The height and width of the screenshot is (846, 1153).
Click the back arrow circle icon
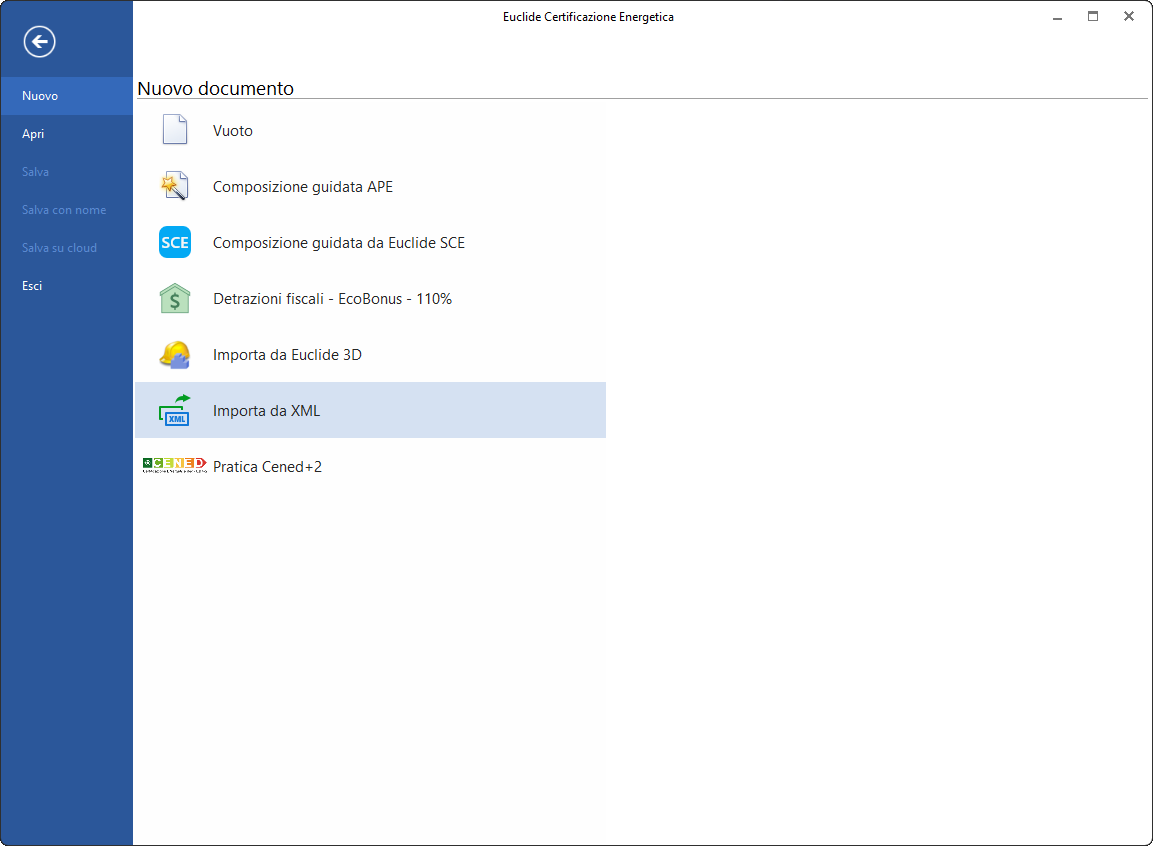(40, 41)
